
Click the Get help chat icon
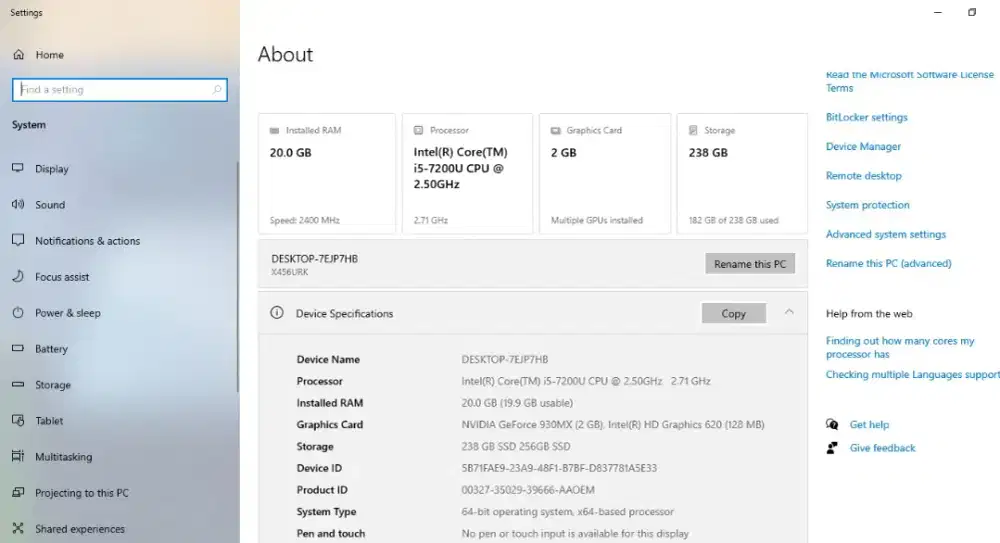coord(832,424)
